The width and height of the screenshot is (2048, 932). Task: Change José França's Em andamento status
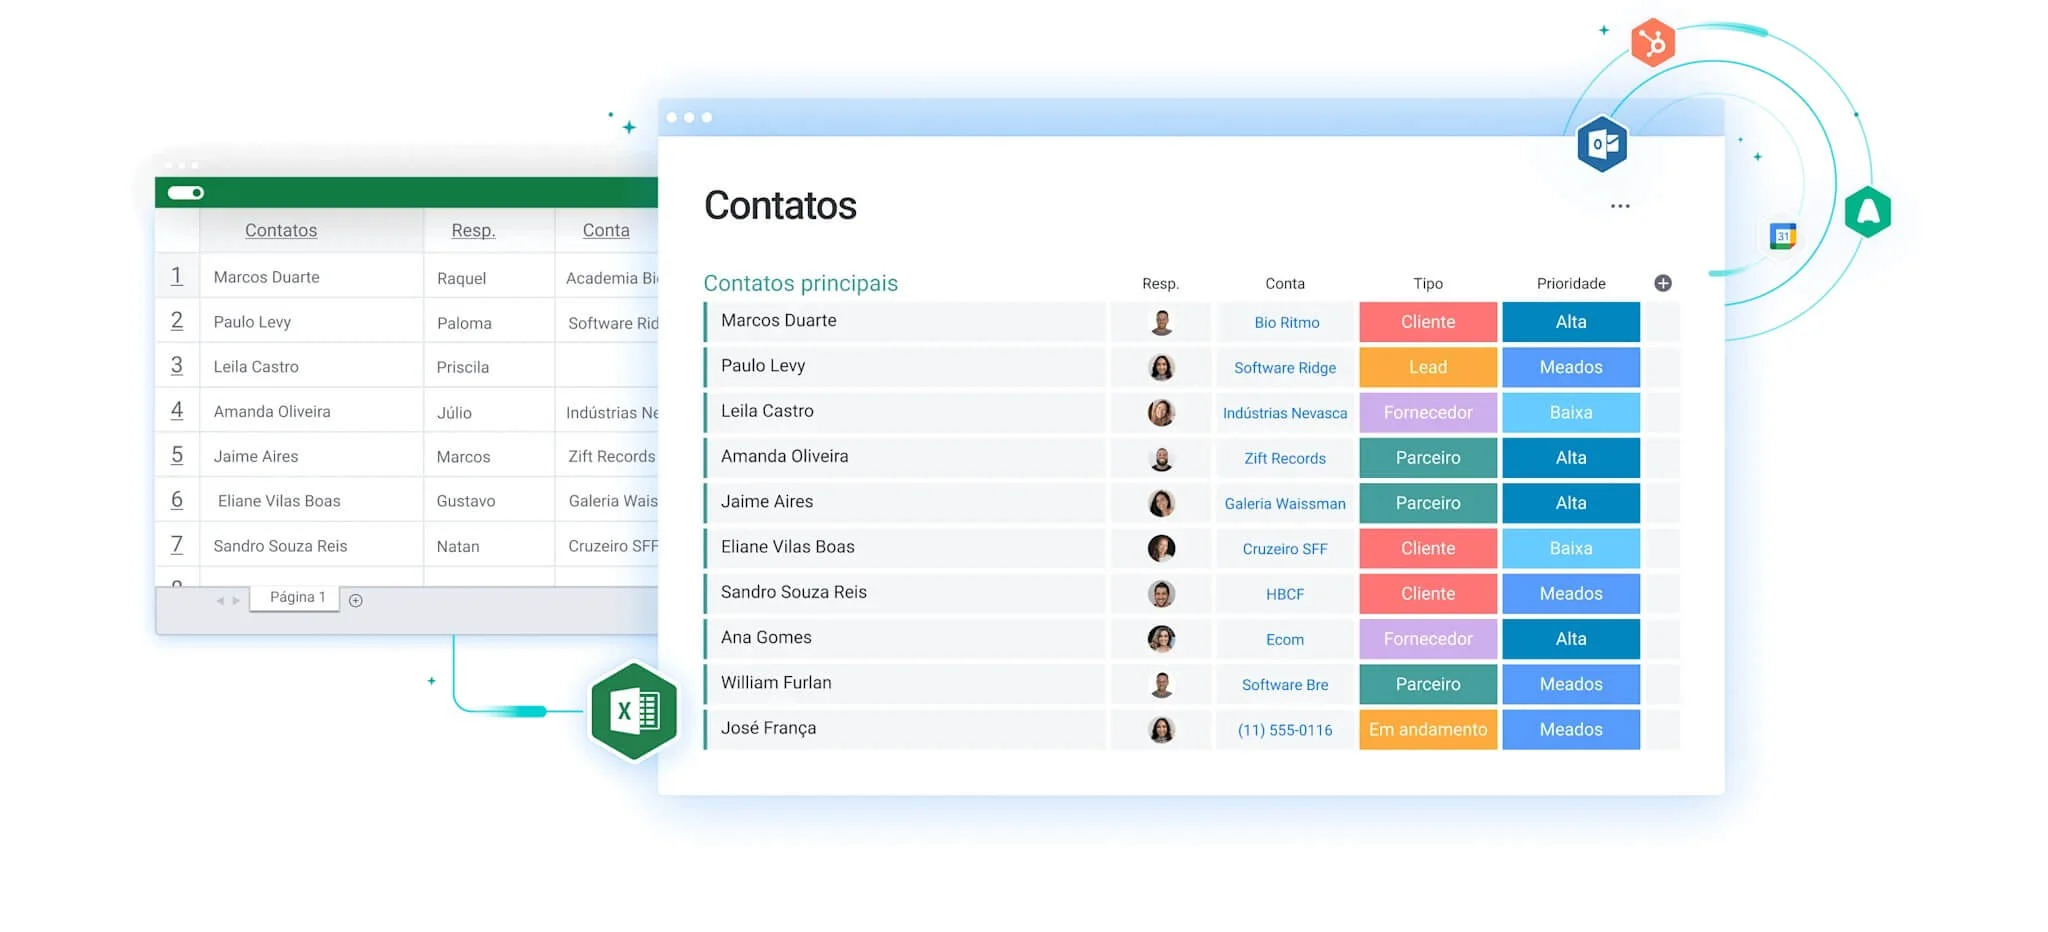pyautogui.click(x=1427, y=729)
